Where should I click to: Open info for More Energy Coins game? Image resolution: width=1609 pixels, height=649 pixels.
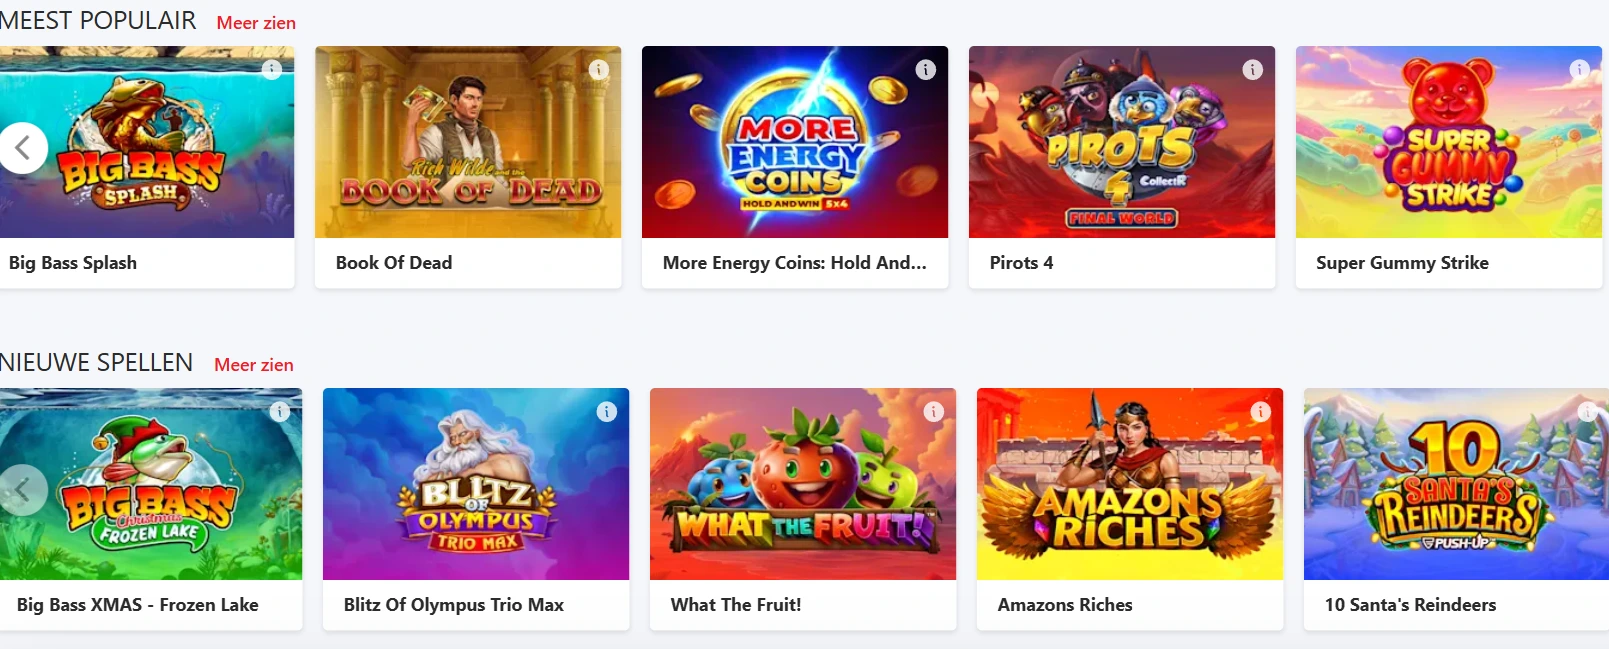click(x=925, y=69)
